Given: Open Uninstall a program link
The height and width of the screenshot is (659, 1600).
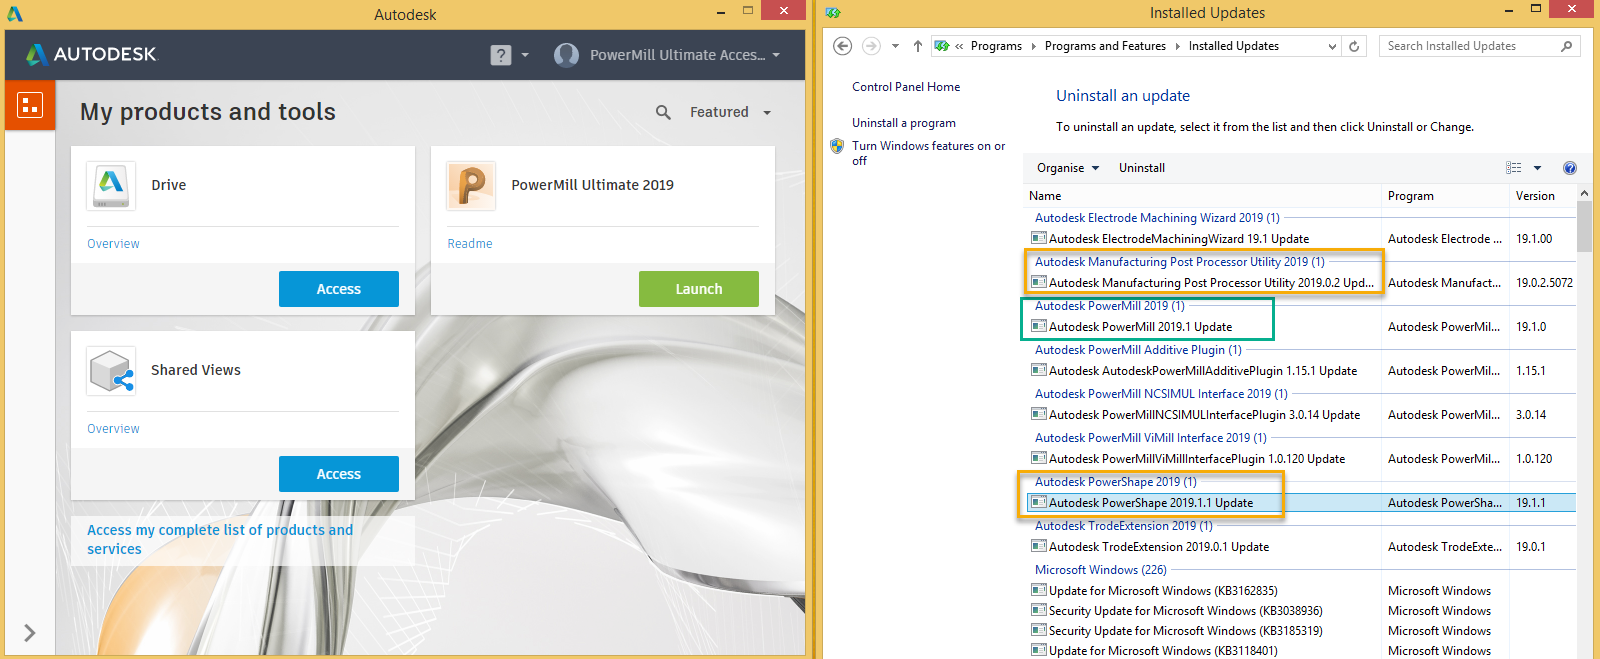Looking at the screenshot, I should (x=904, y=123).
